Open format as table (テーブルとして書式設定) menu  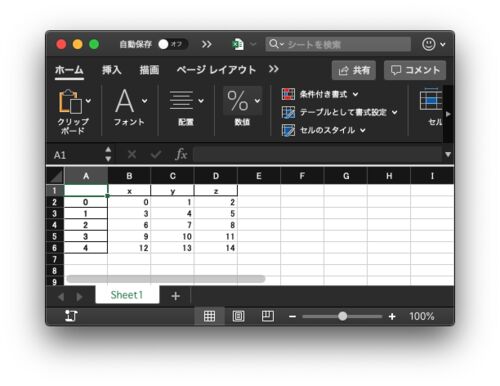pyautogui.click(x=340, y=112)
